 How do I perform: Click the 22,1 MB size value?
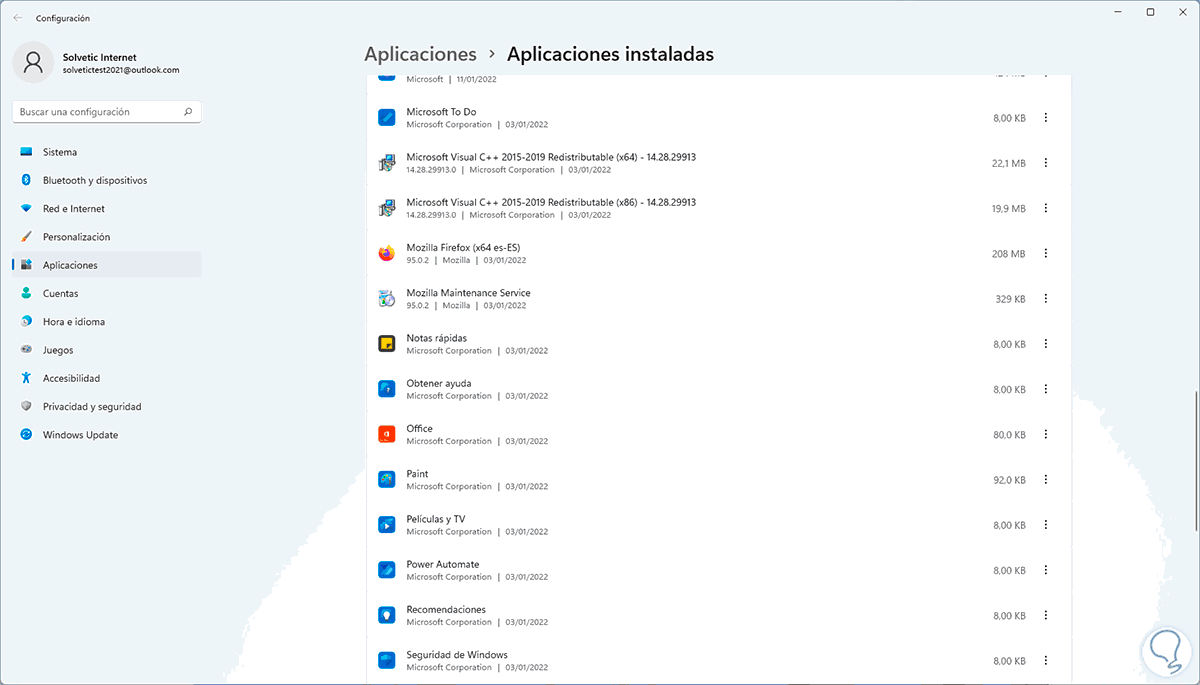[x=1008, y=164]
